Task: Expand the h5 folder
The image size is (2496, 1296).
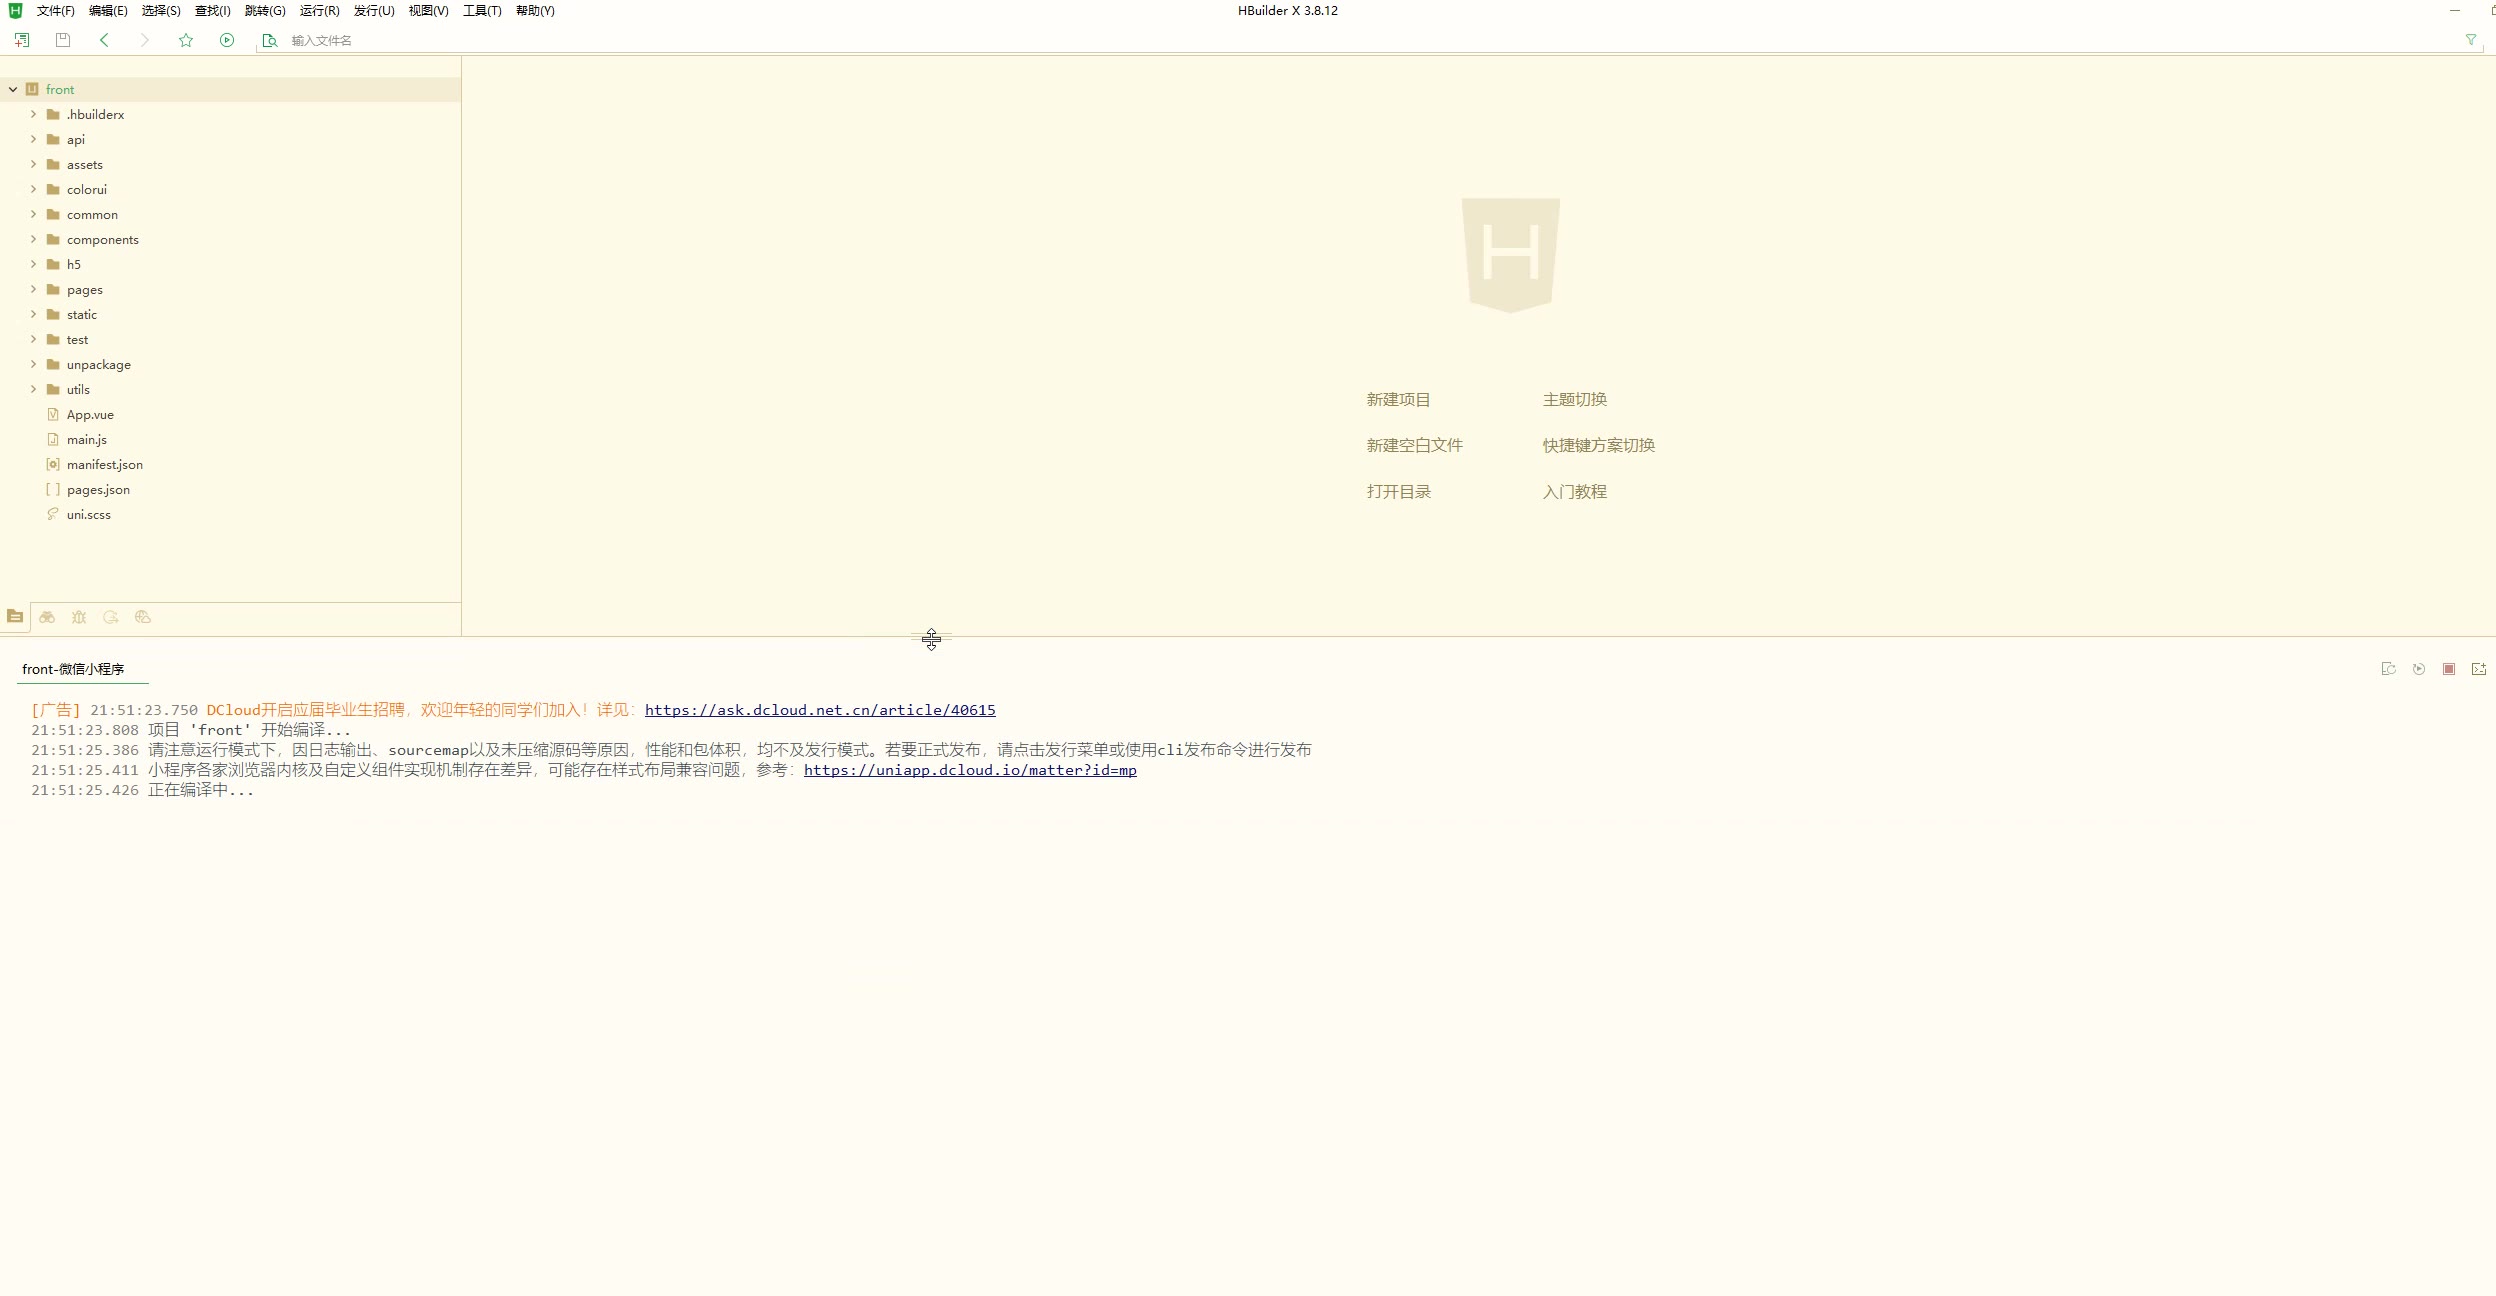Action: [33, 264]
